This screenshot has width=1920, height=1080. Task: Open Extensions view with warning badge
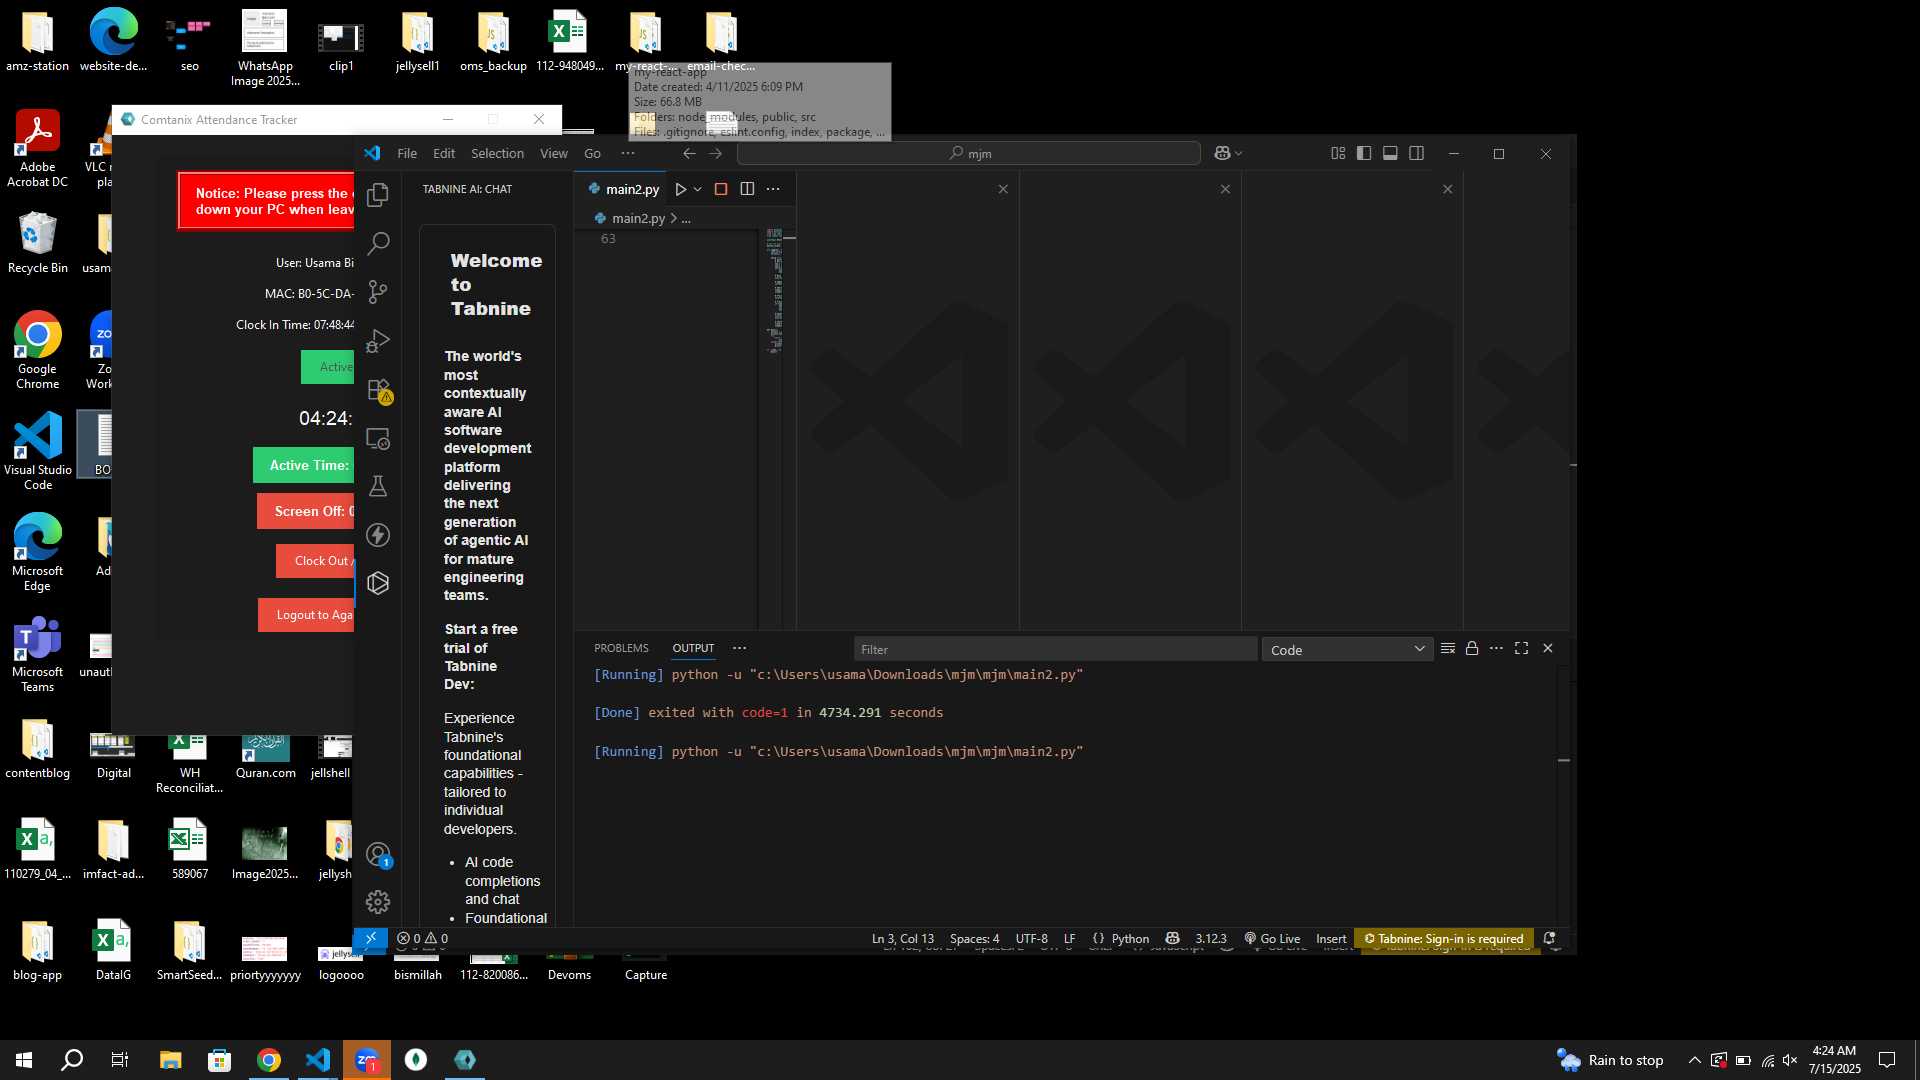[378, 390]
